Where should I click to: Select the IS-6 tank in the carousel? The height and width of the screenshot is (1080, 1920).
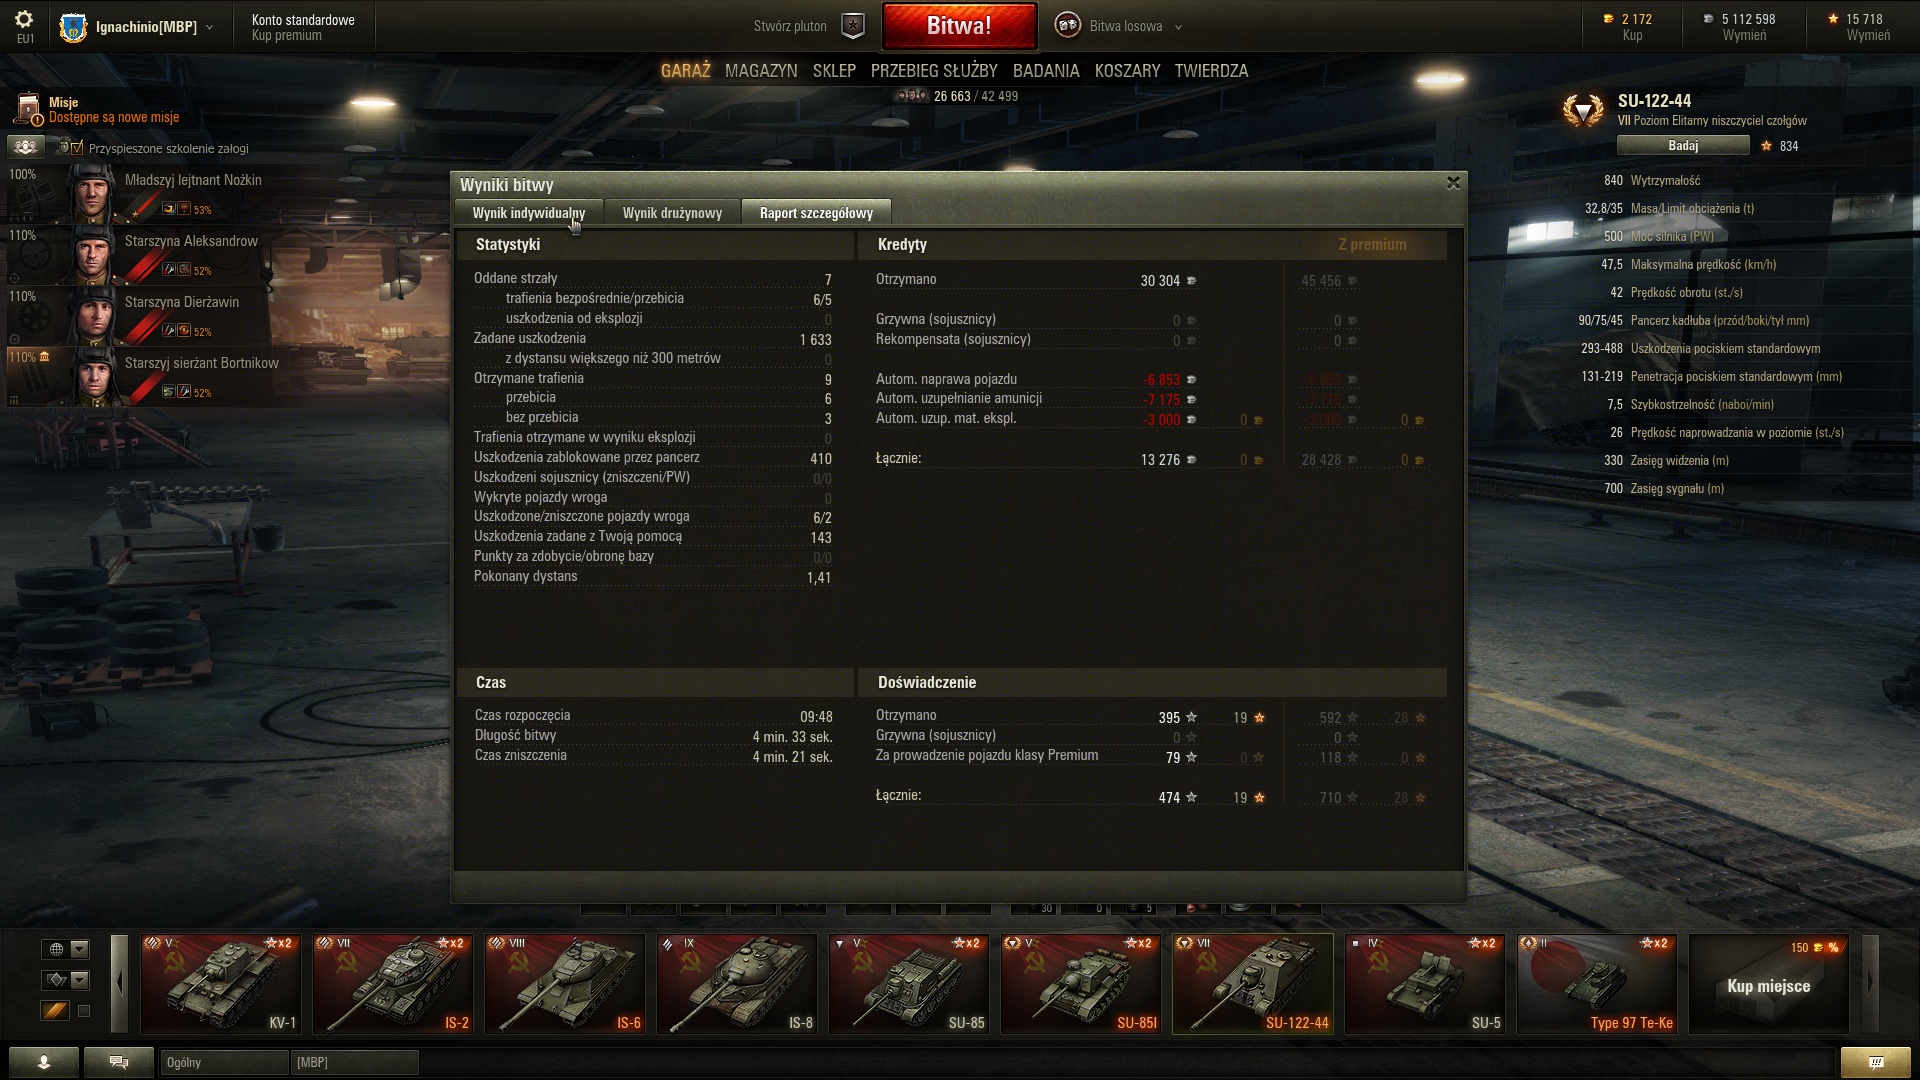click(565, 984)
